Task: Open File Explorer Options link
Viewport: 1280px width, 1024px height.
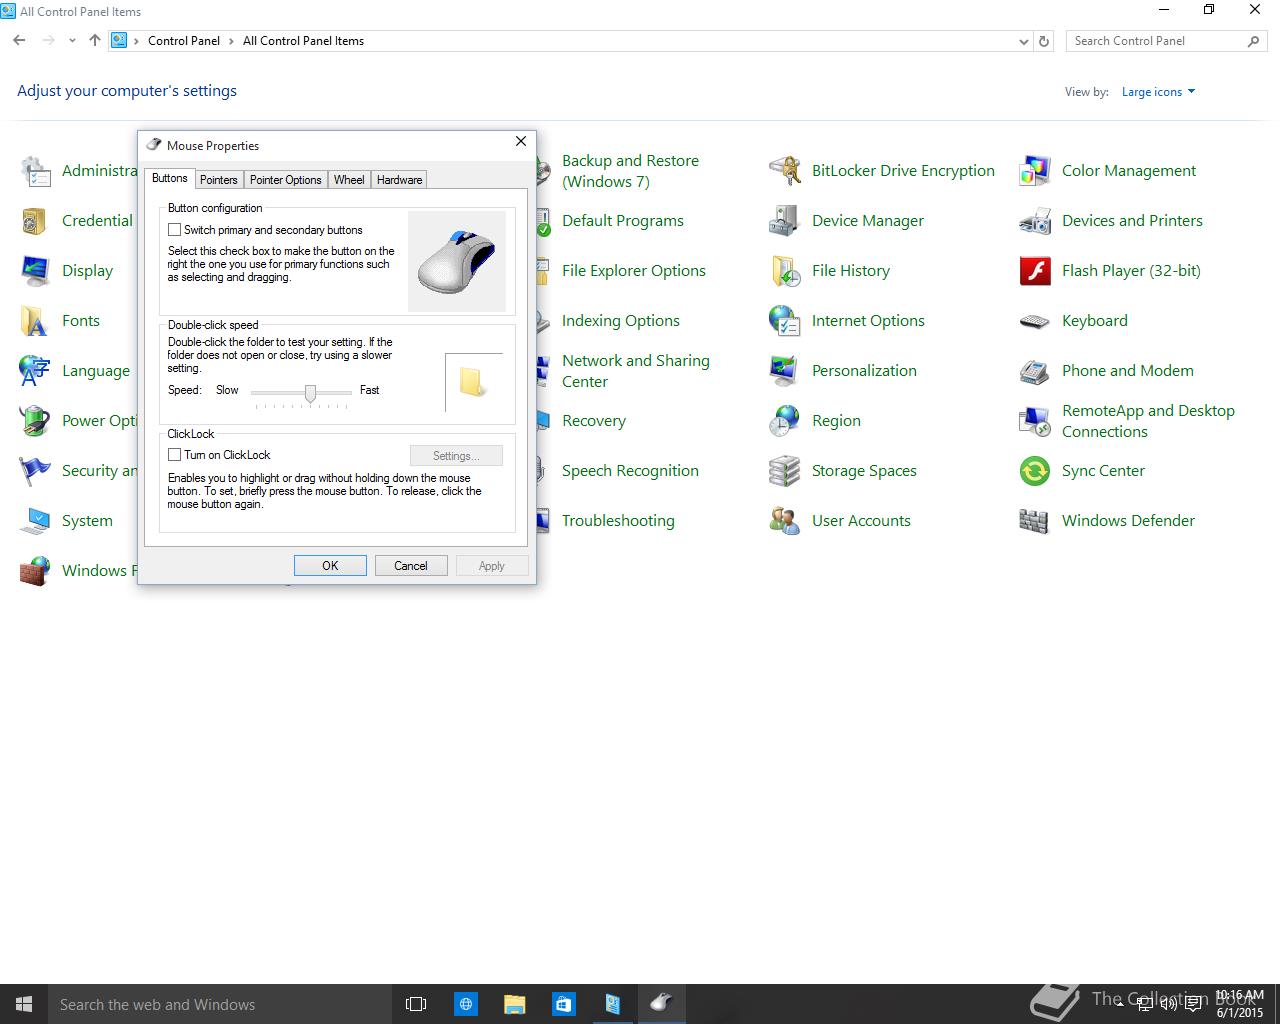Action: [634, 271]
